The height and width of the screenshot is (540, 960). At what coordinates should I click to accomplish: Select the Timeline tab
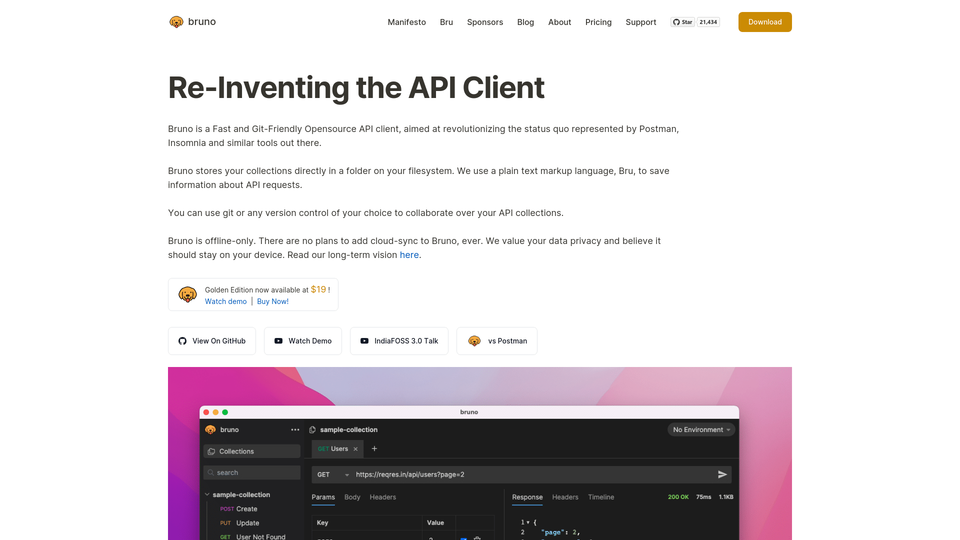pos(601,497)
